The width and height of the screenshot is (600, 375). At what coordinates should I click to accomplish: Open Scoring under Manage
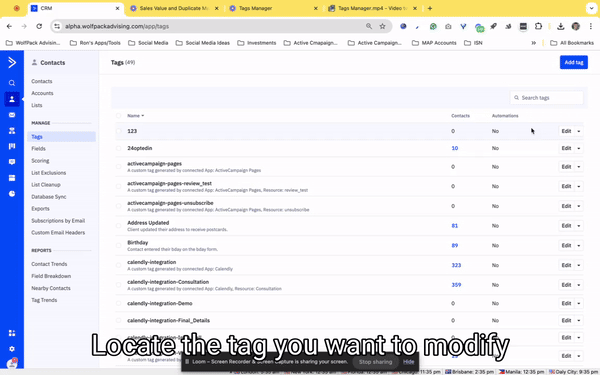pyautogui.click(x=40, y=161)
